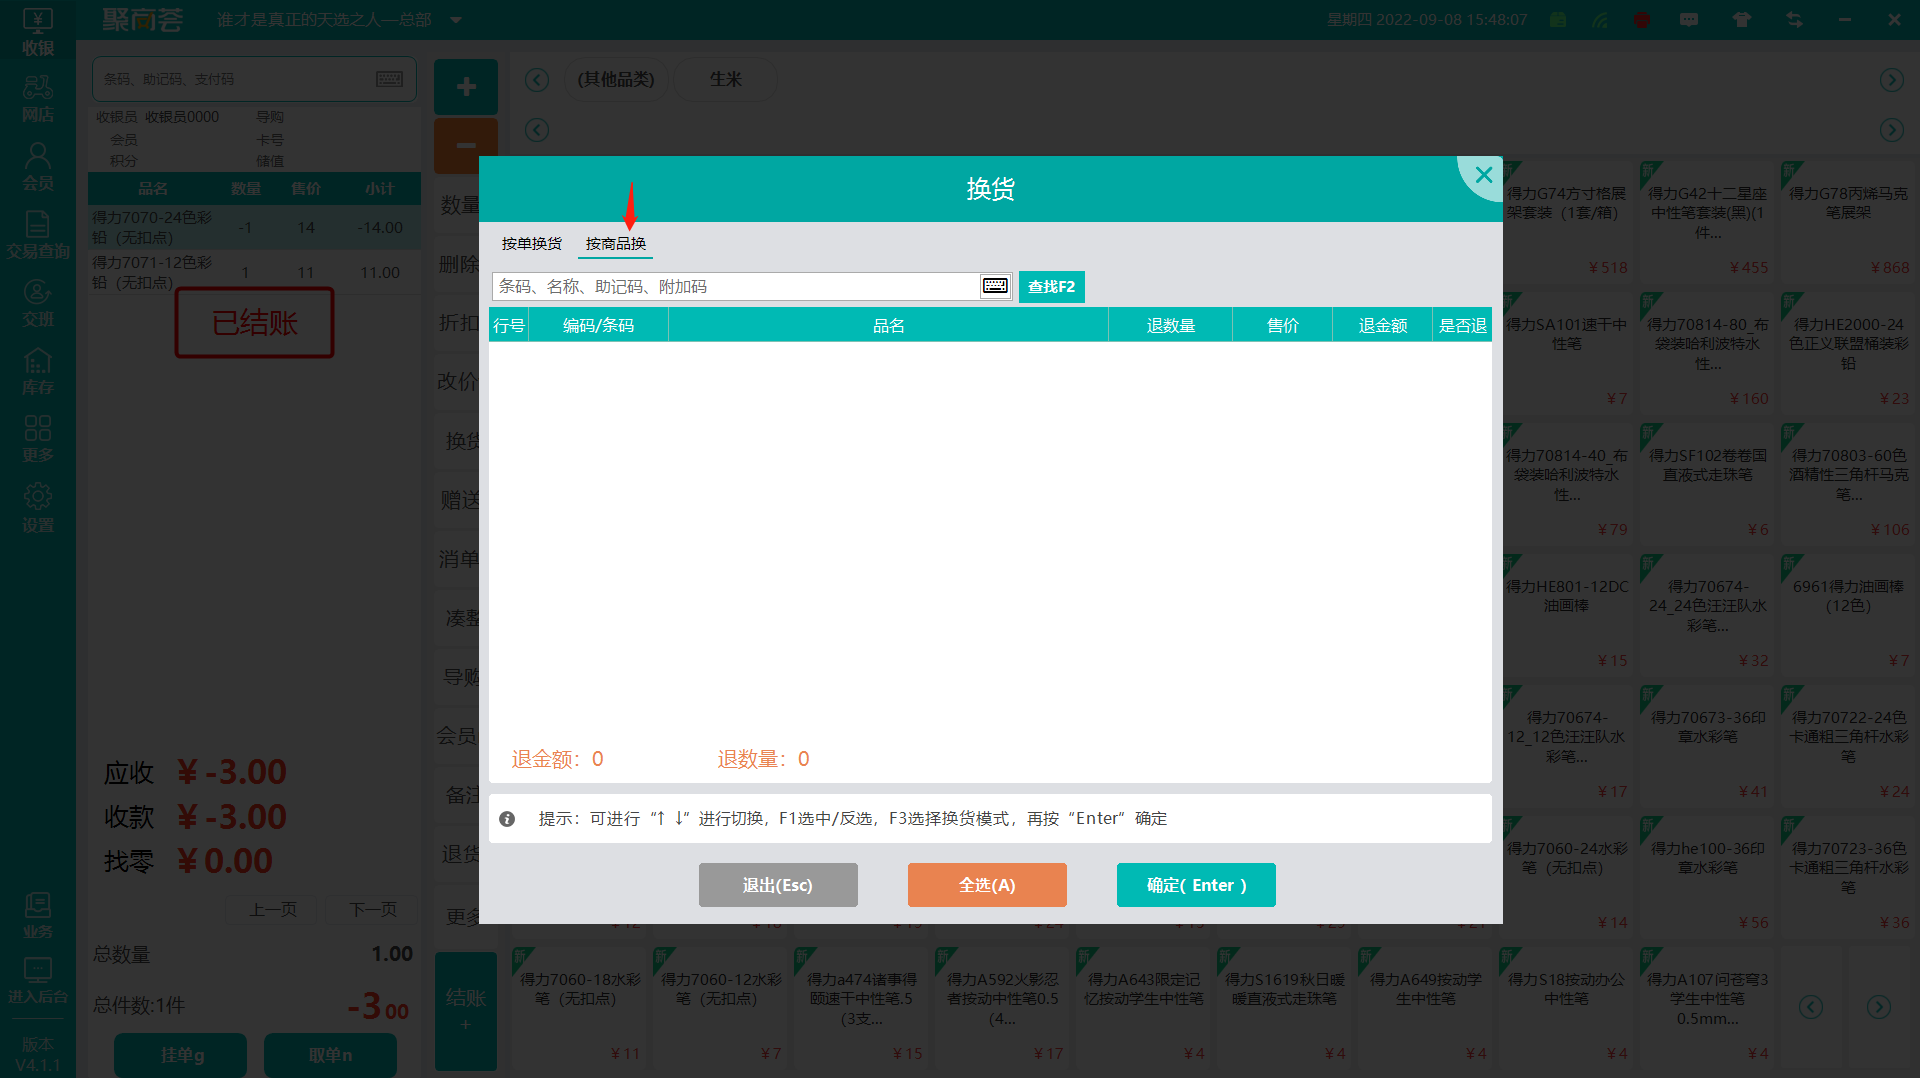1920x1078 pixels.
Task: Click the 确定(Enter) confirm button
Action: [1196, 885]
